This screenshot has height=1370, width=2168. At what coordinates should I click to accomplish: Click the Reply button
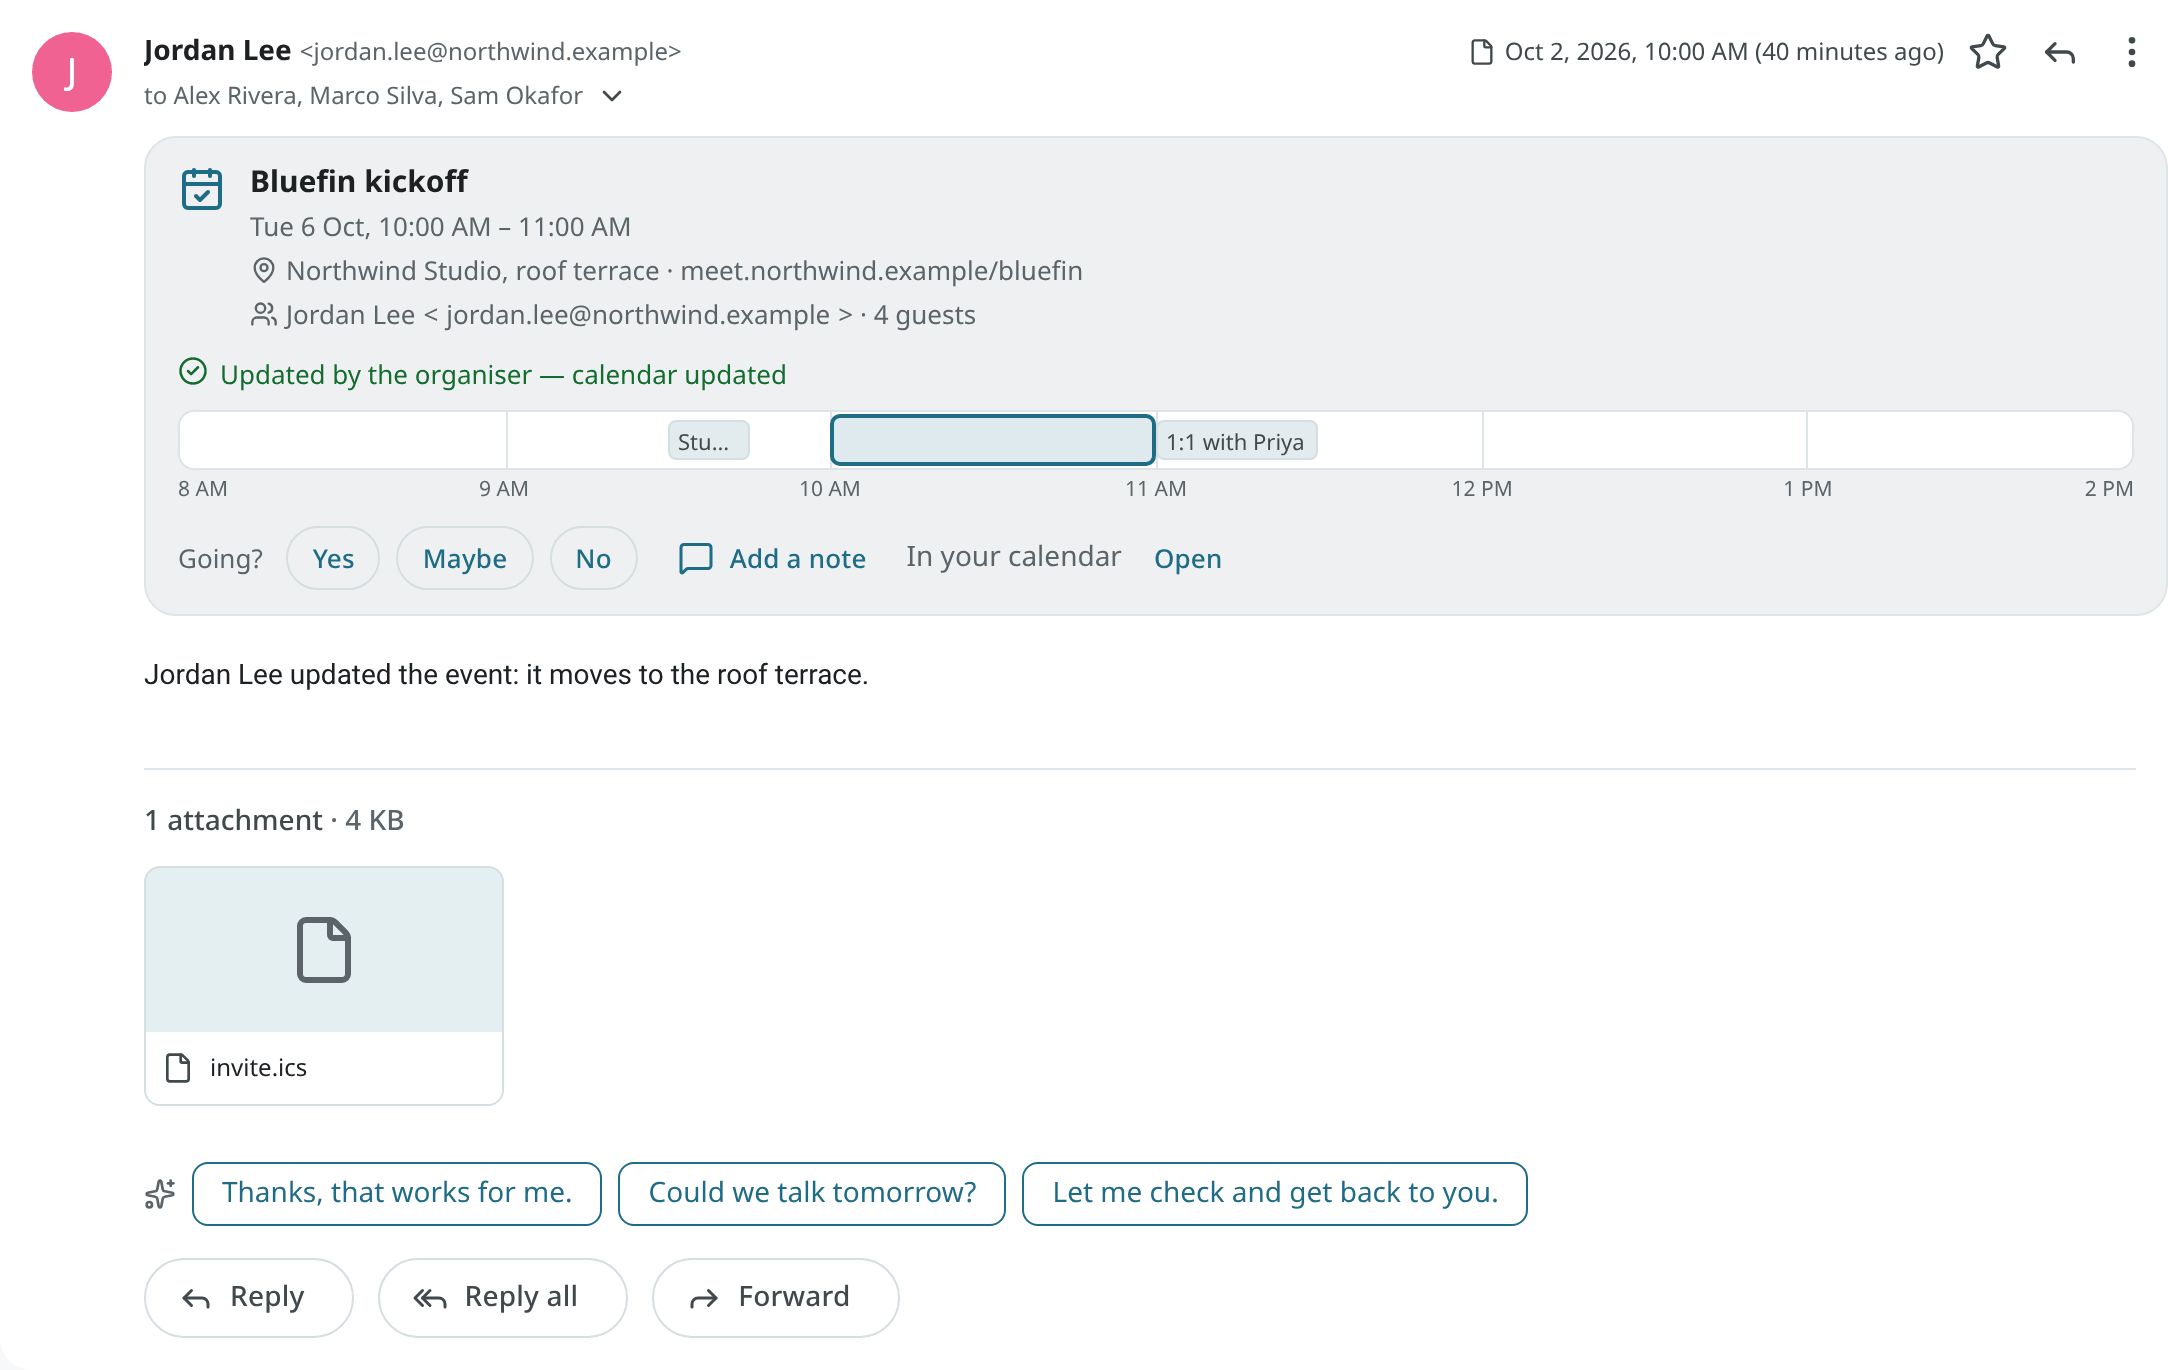tap(249, 1297)
